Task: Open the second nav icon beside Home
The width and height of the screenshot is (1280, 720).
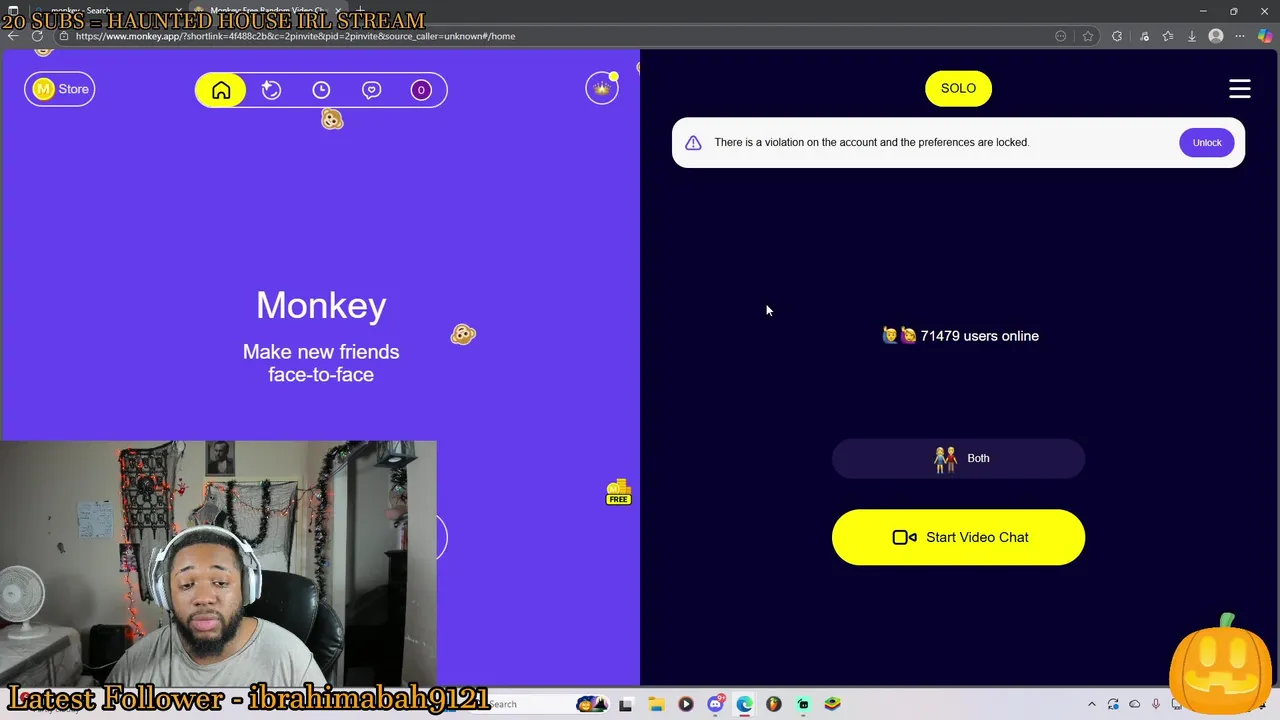Action: click(271, 90)
